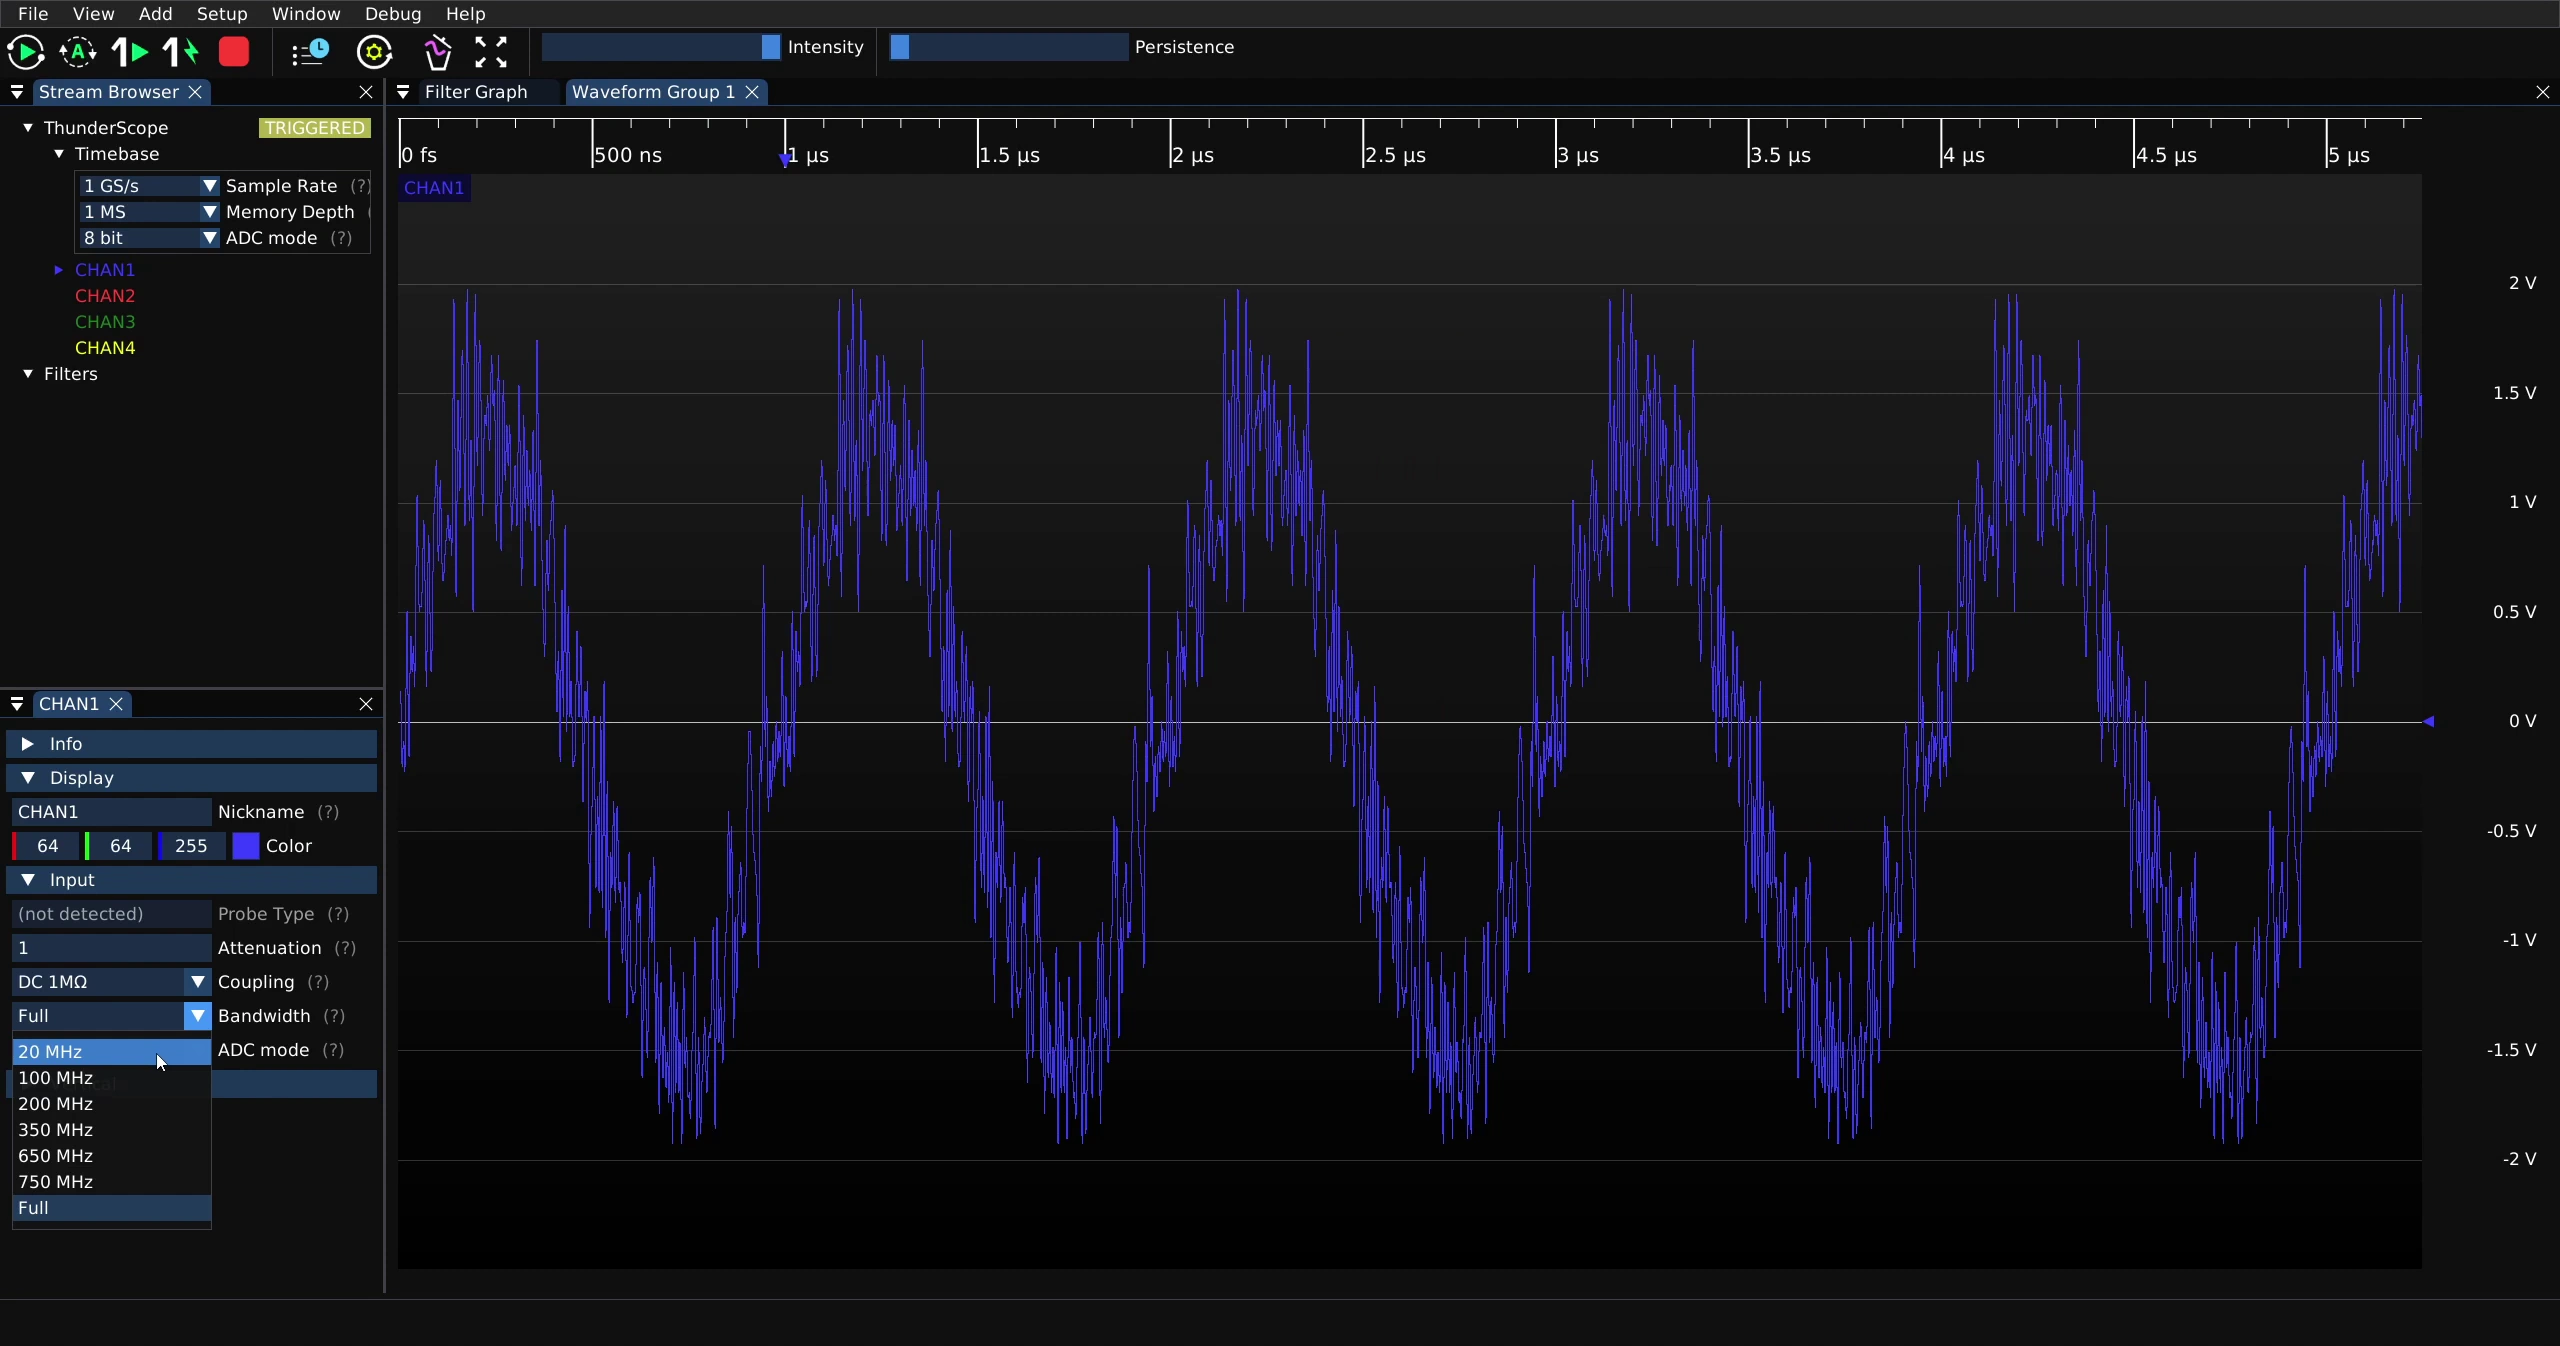Trigger a single acquisition (1 play icon)
Image resolution: width=2560 pixels, height=1346 pixels.
[x=130, y=52]
